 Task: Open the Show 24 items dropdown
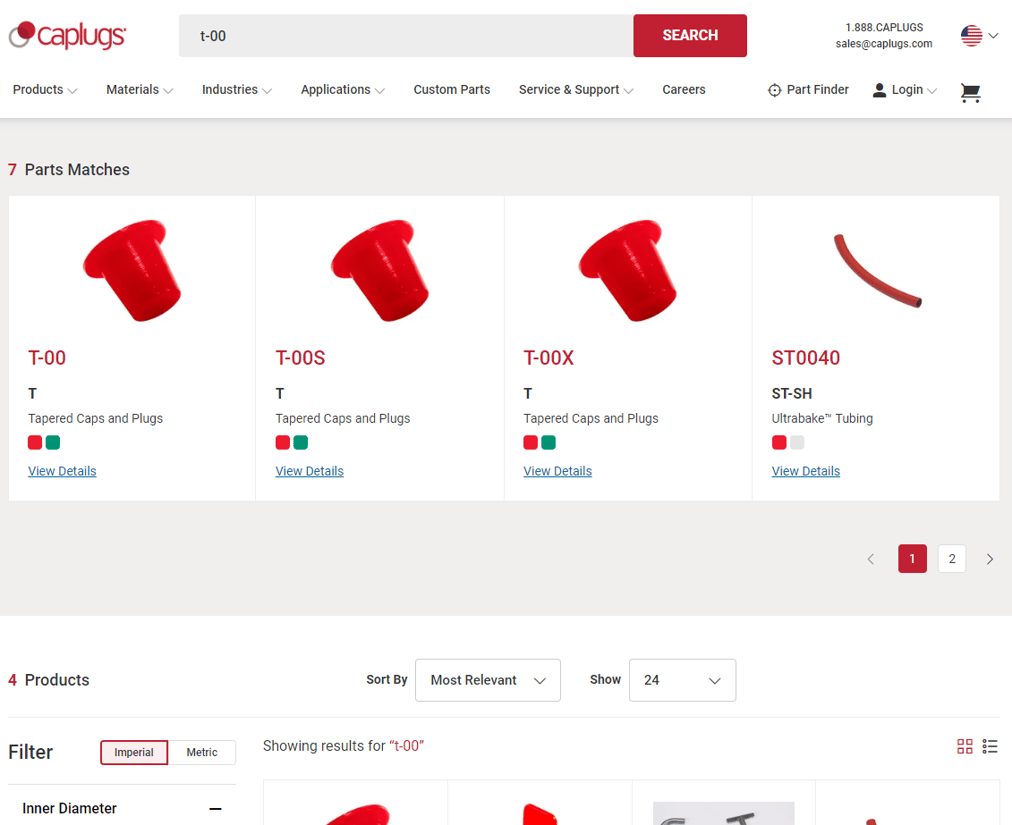(x=682, y=680)
